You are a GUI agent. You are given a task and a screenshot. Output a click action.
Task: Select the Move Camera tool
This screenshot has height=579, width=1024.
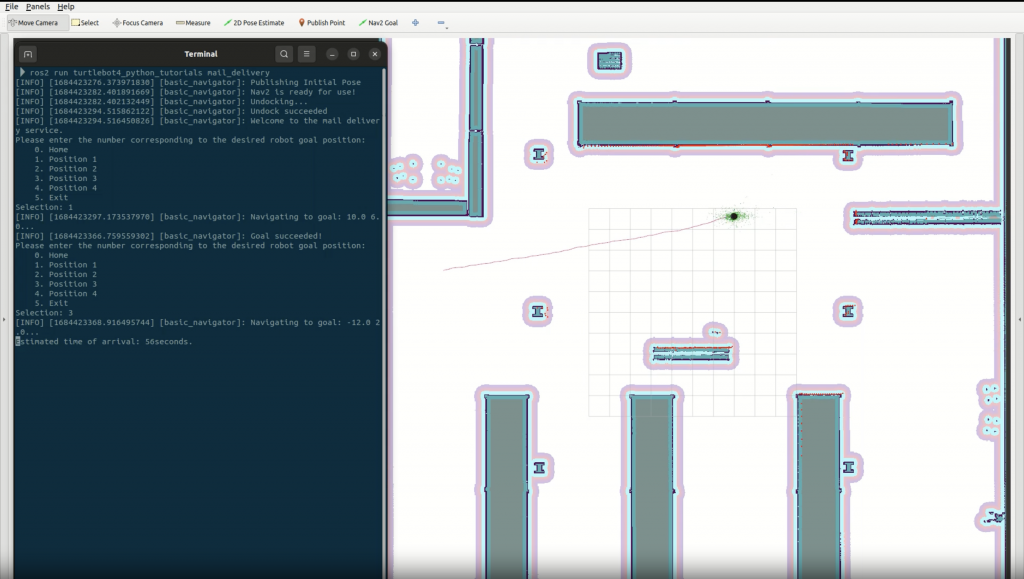click(36, 22)
